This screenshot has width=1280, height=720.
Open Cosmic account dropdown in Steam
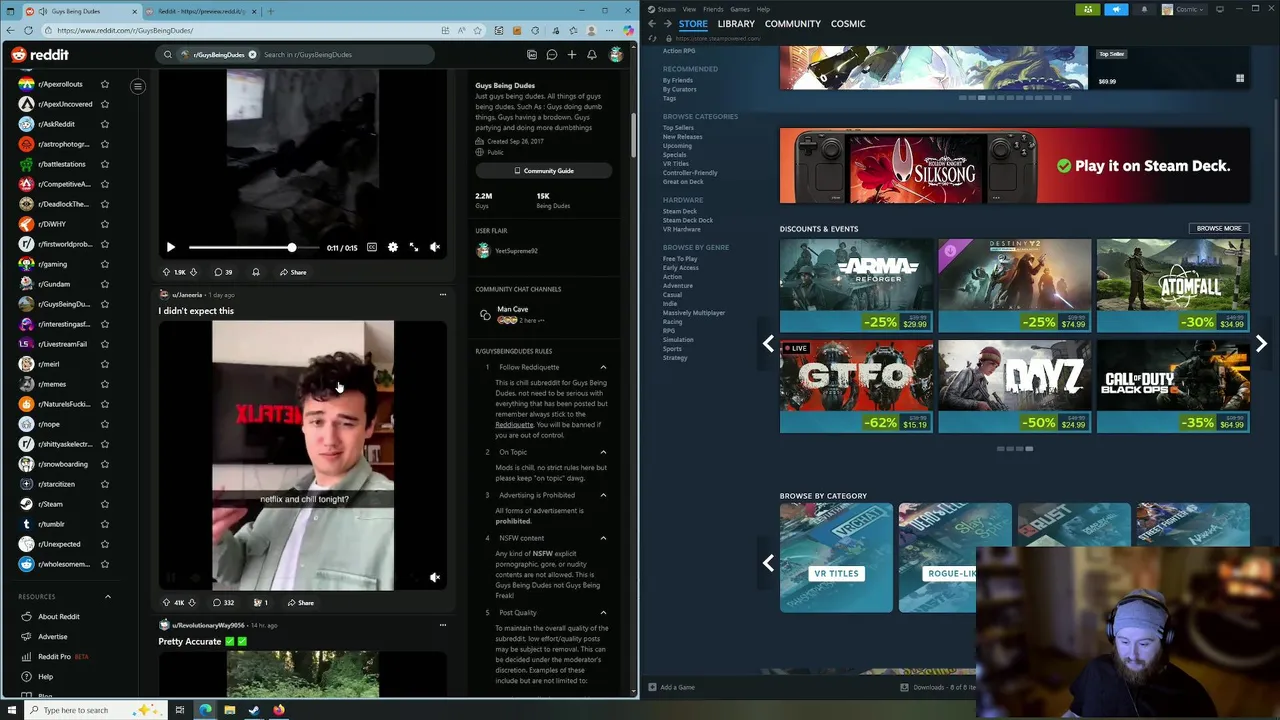click(x=1183, y=10)
